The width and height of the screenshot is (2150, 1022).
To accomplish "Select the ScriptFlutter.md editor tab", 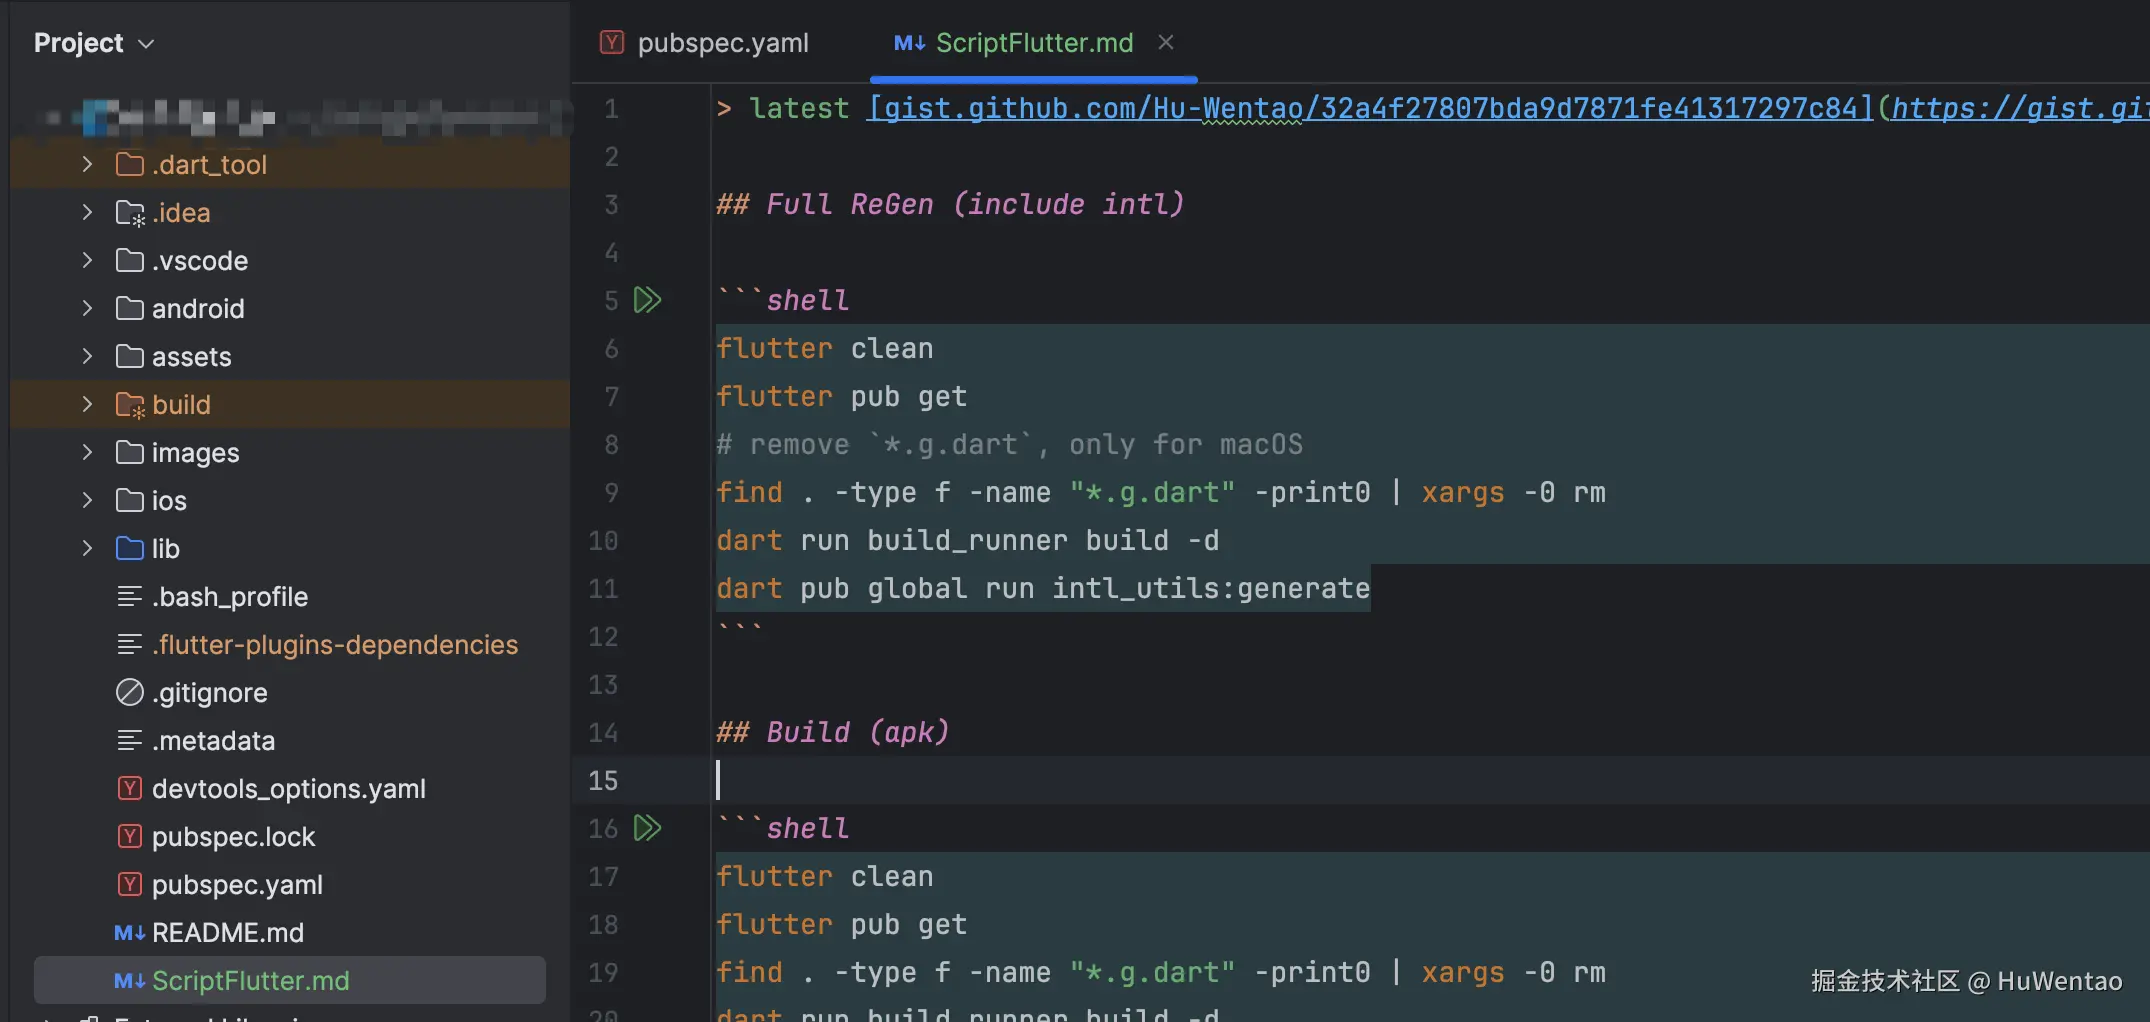I will [1033, 43].
